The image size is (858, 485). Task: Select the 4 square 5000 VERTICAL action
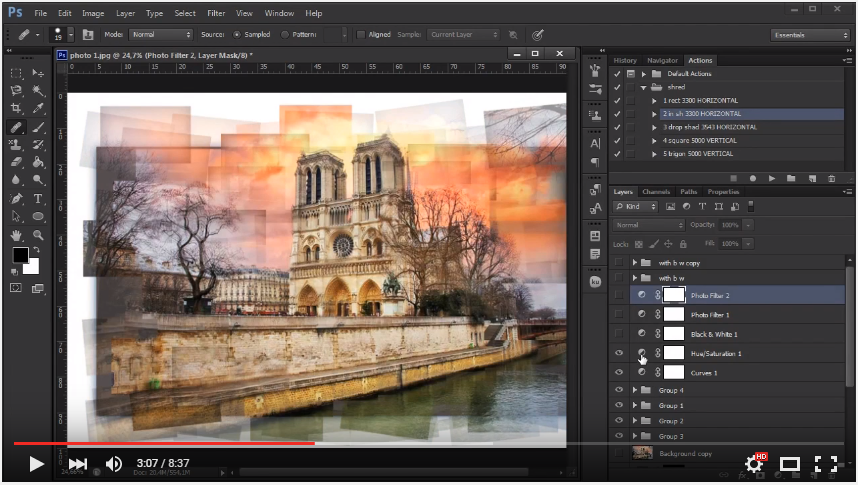tap(700, 140)
